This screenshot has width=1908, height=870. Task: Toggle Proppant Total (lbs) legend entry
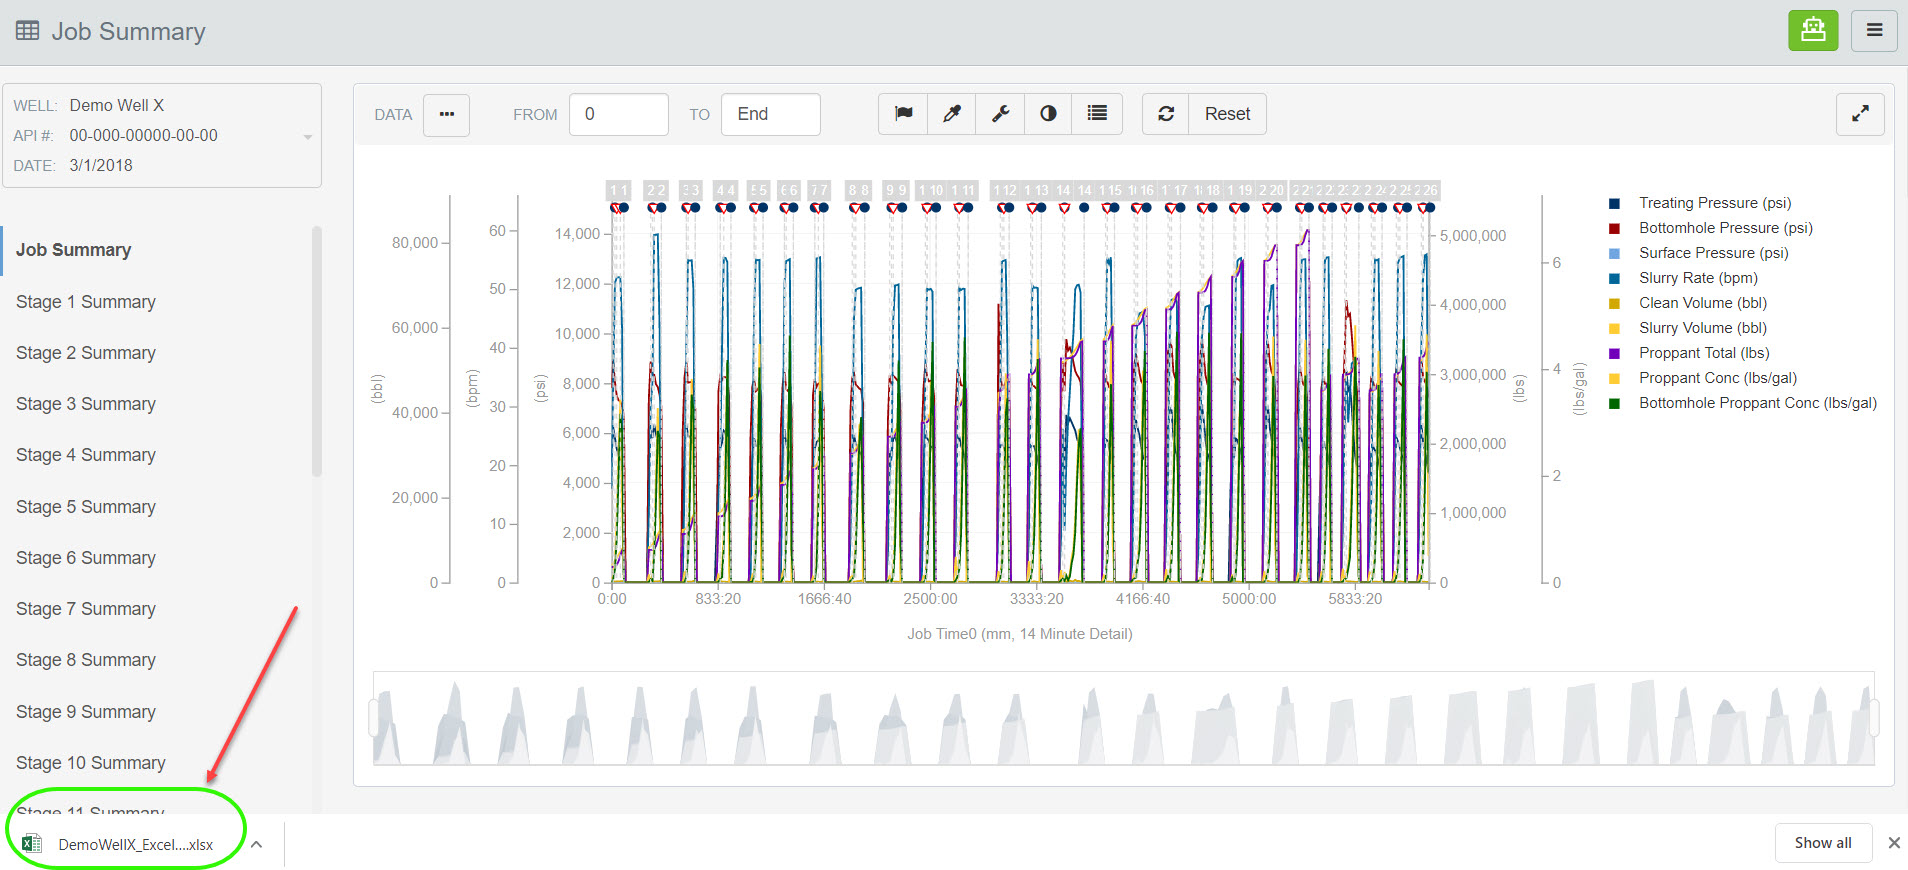point(1703,353)
